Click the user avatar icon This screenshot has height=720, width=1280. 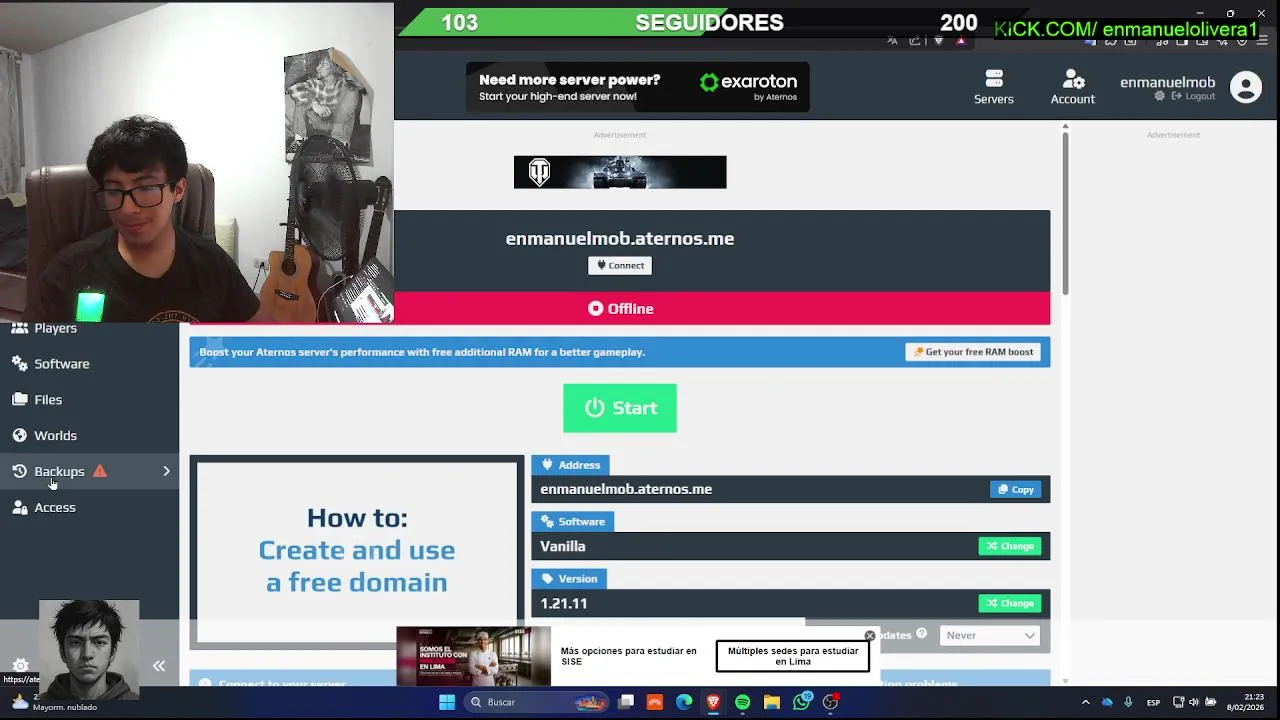1246,88
